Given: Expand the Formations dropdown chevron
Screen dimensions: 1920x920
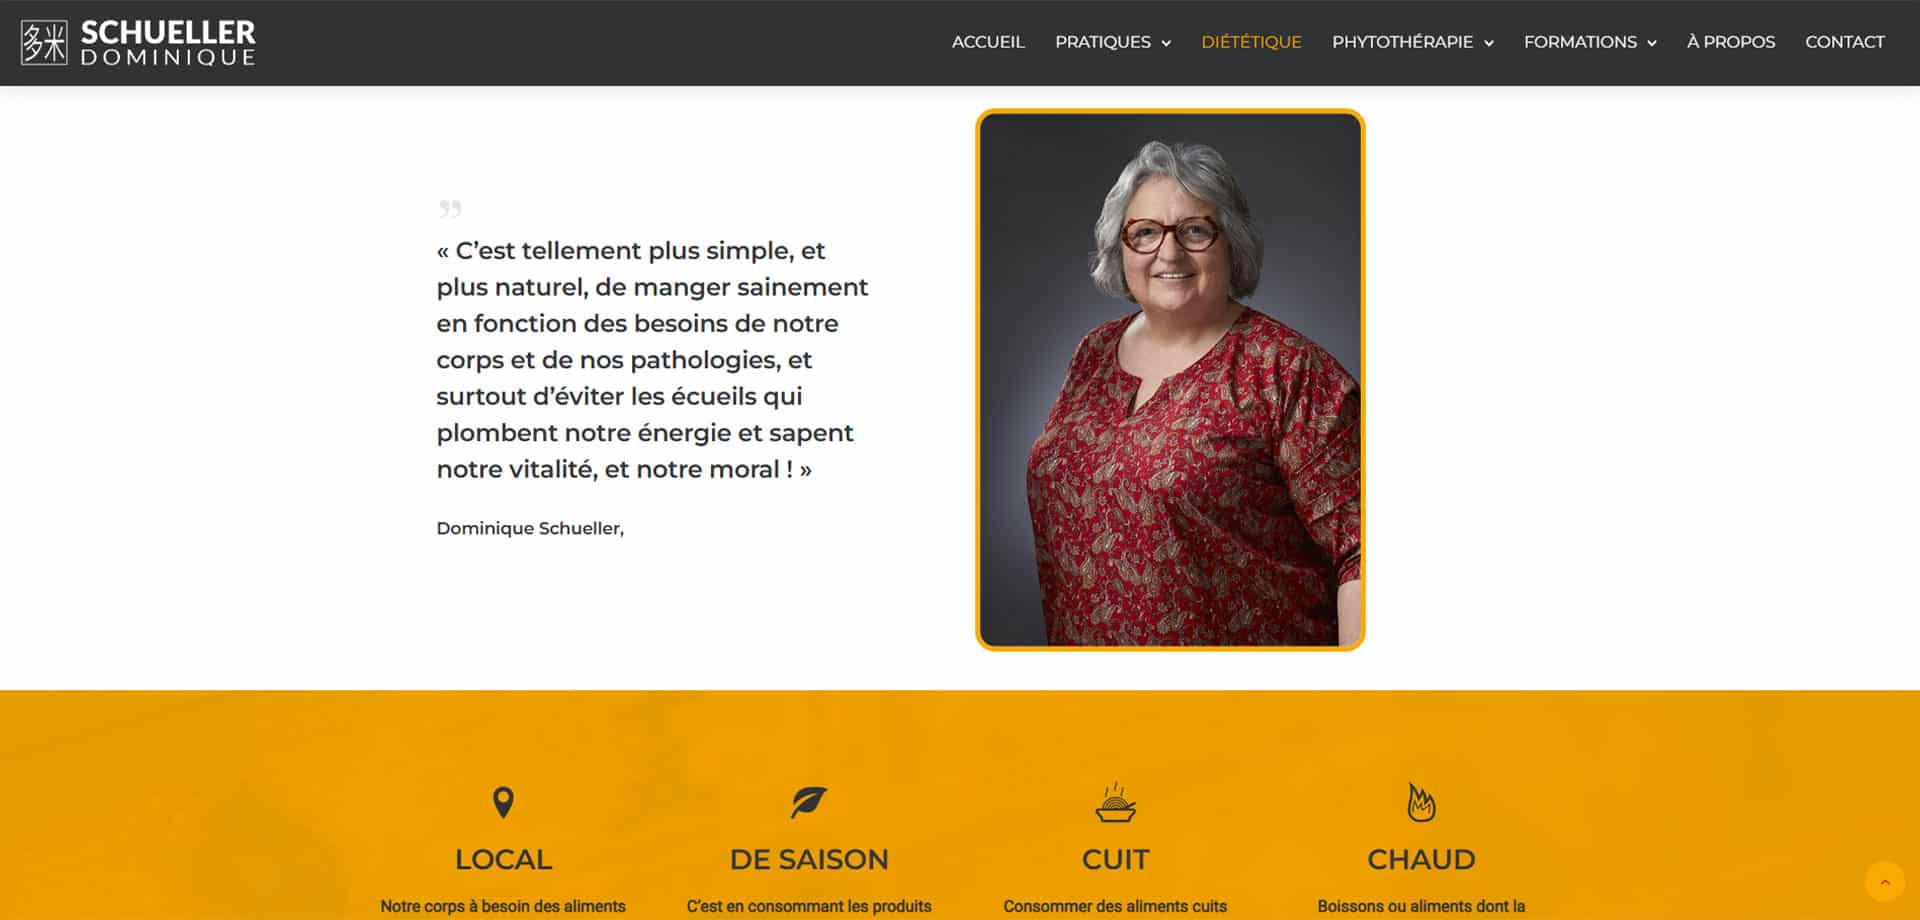Looking at the screenshot, I should coord(1652,43).
